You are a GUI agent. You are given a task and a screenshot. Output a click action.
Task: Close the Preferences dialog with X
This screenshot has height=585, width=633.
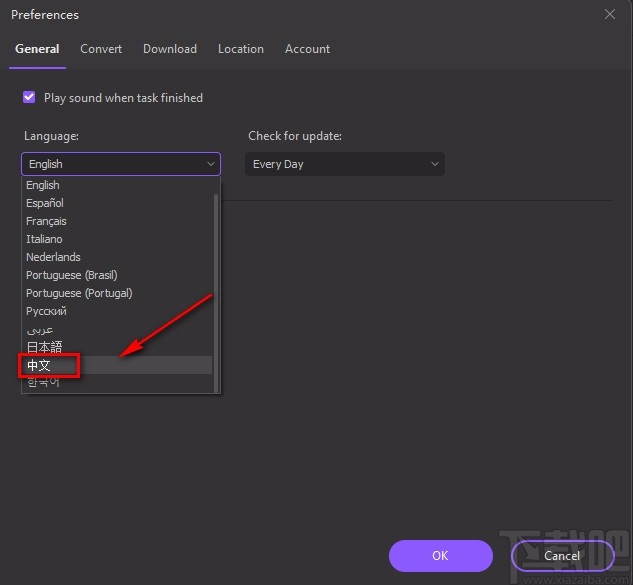(x=610, y=14)
